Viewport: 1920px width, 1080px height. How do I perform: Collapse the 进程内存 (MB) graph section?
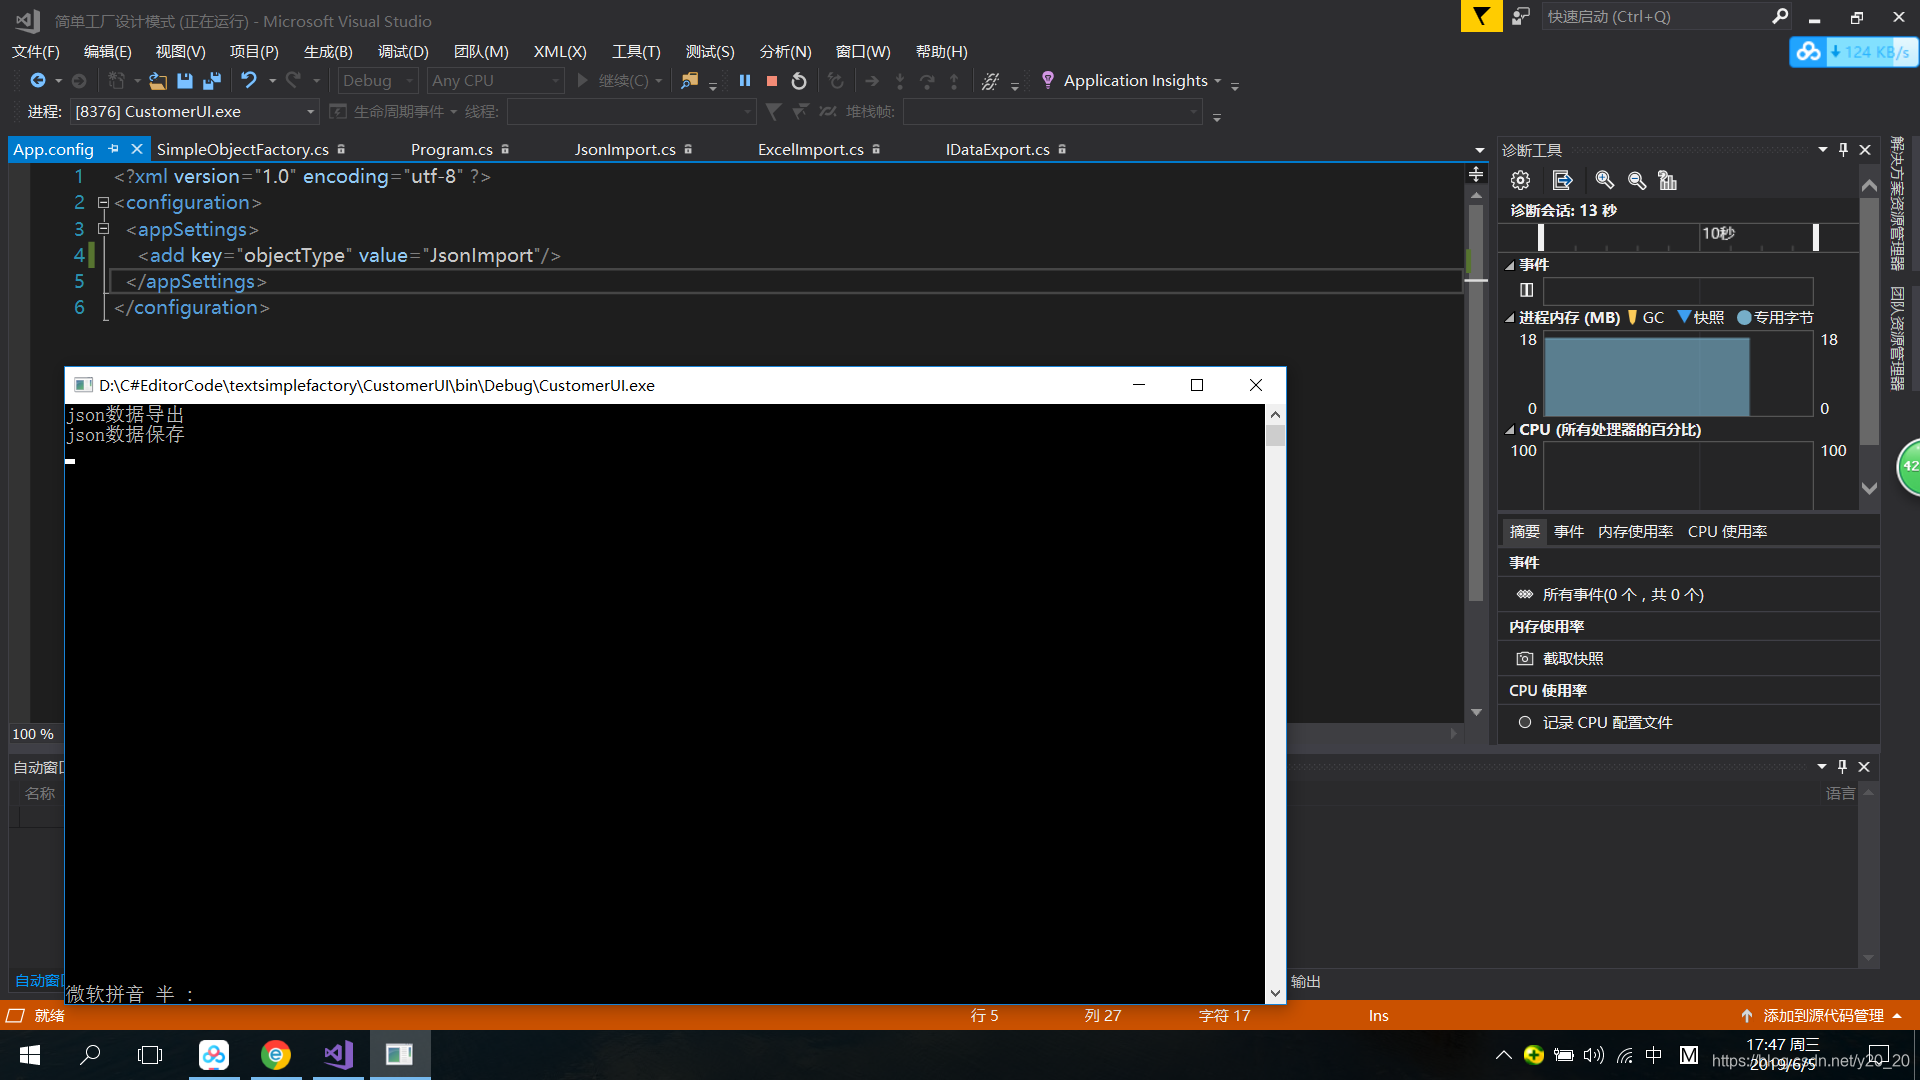click(x=1510, y=318)
